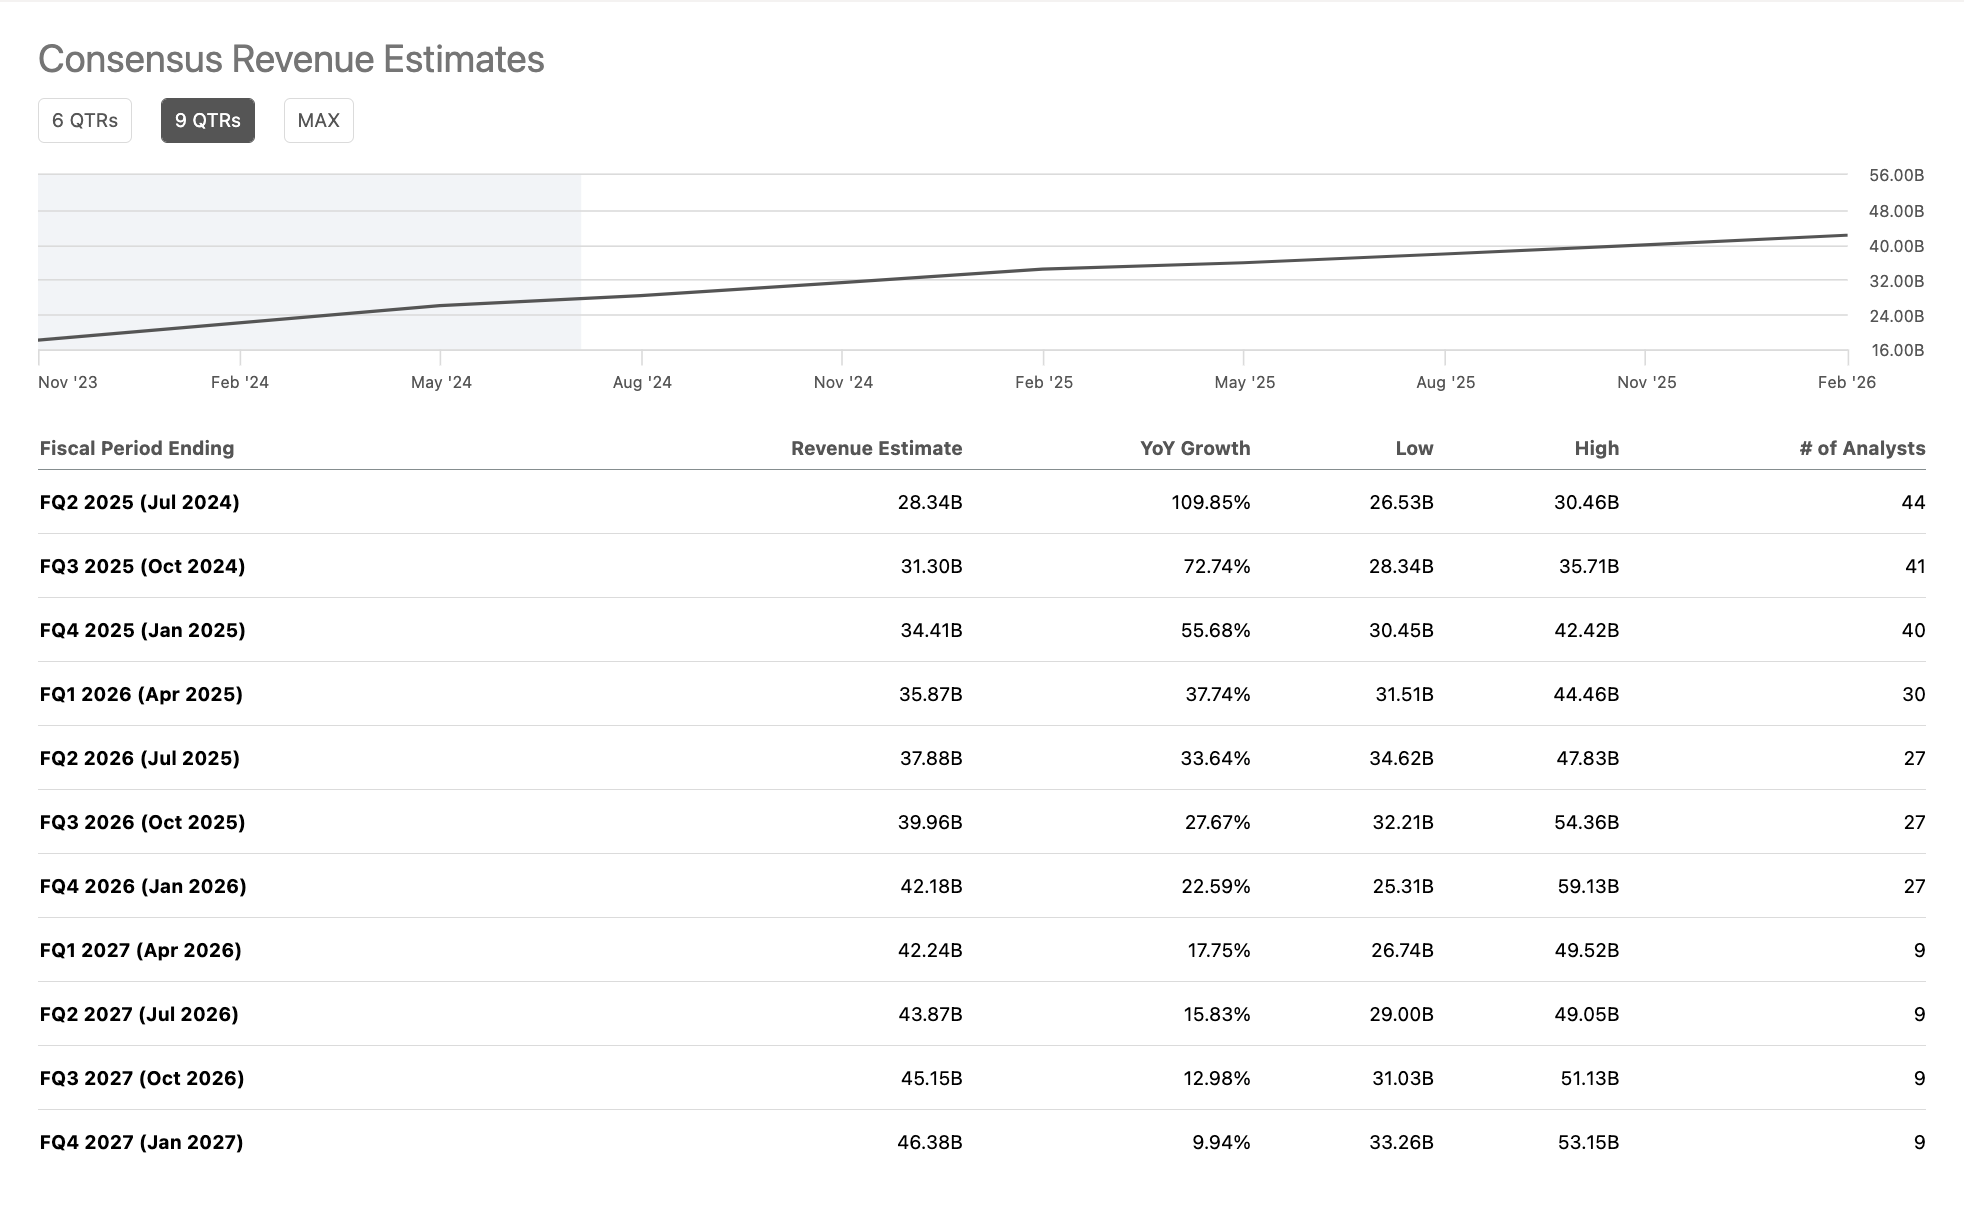The height and width of the screenshot is (1206, 1964).
Task: Click the 43.87B revenue estimate value
Action: point(930,1014)
